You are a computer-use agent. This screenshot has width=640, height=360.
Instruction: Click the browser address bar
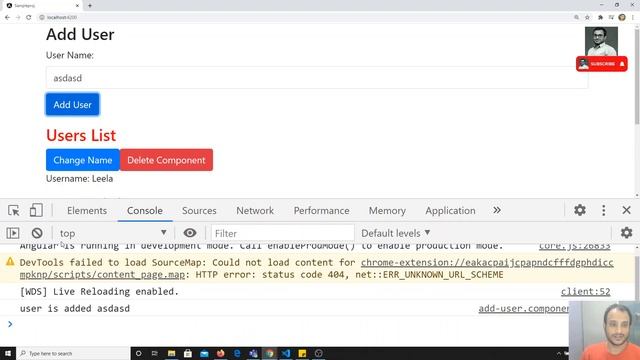[x=304, y=17]
